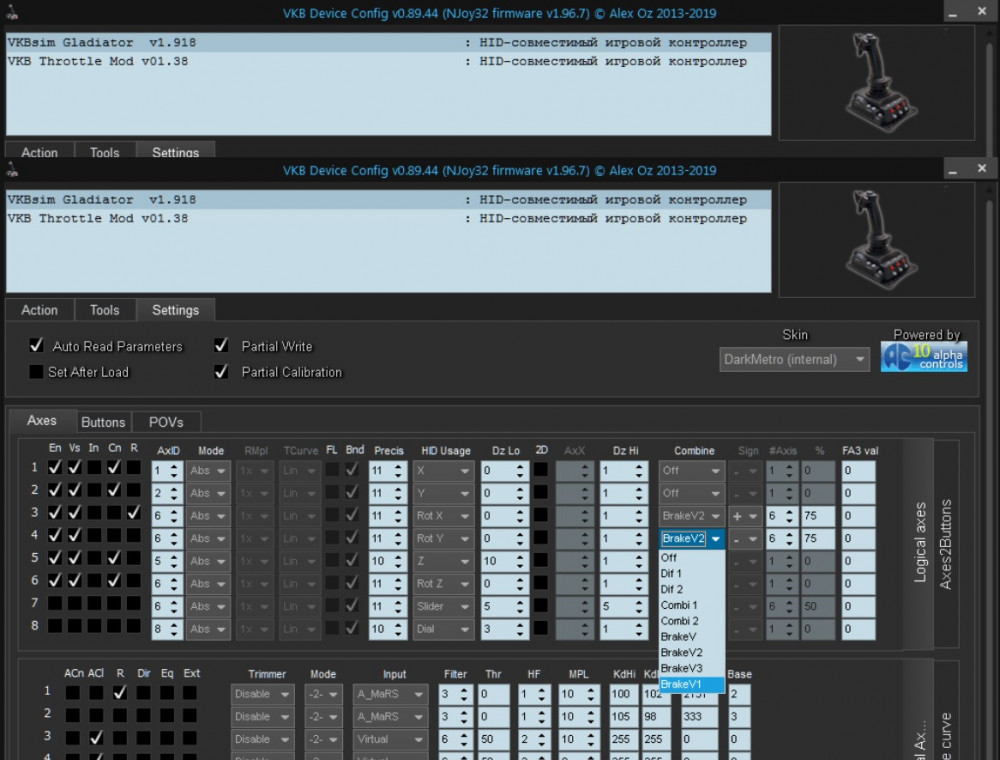Click the Alpha Controls logo

tap(923, 357)
